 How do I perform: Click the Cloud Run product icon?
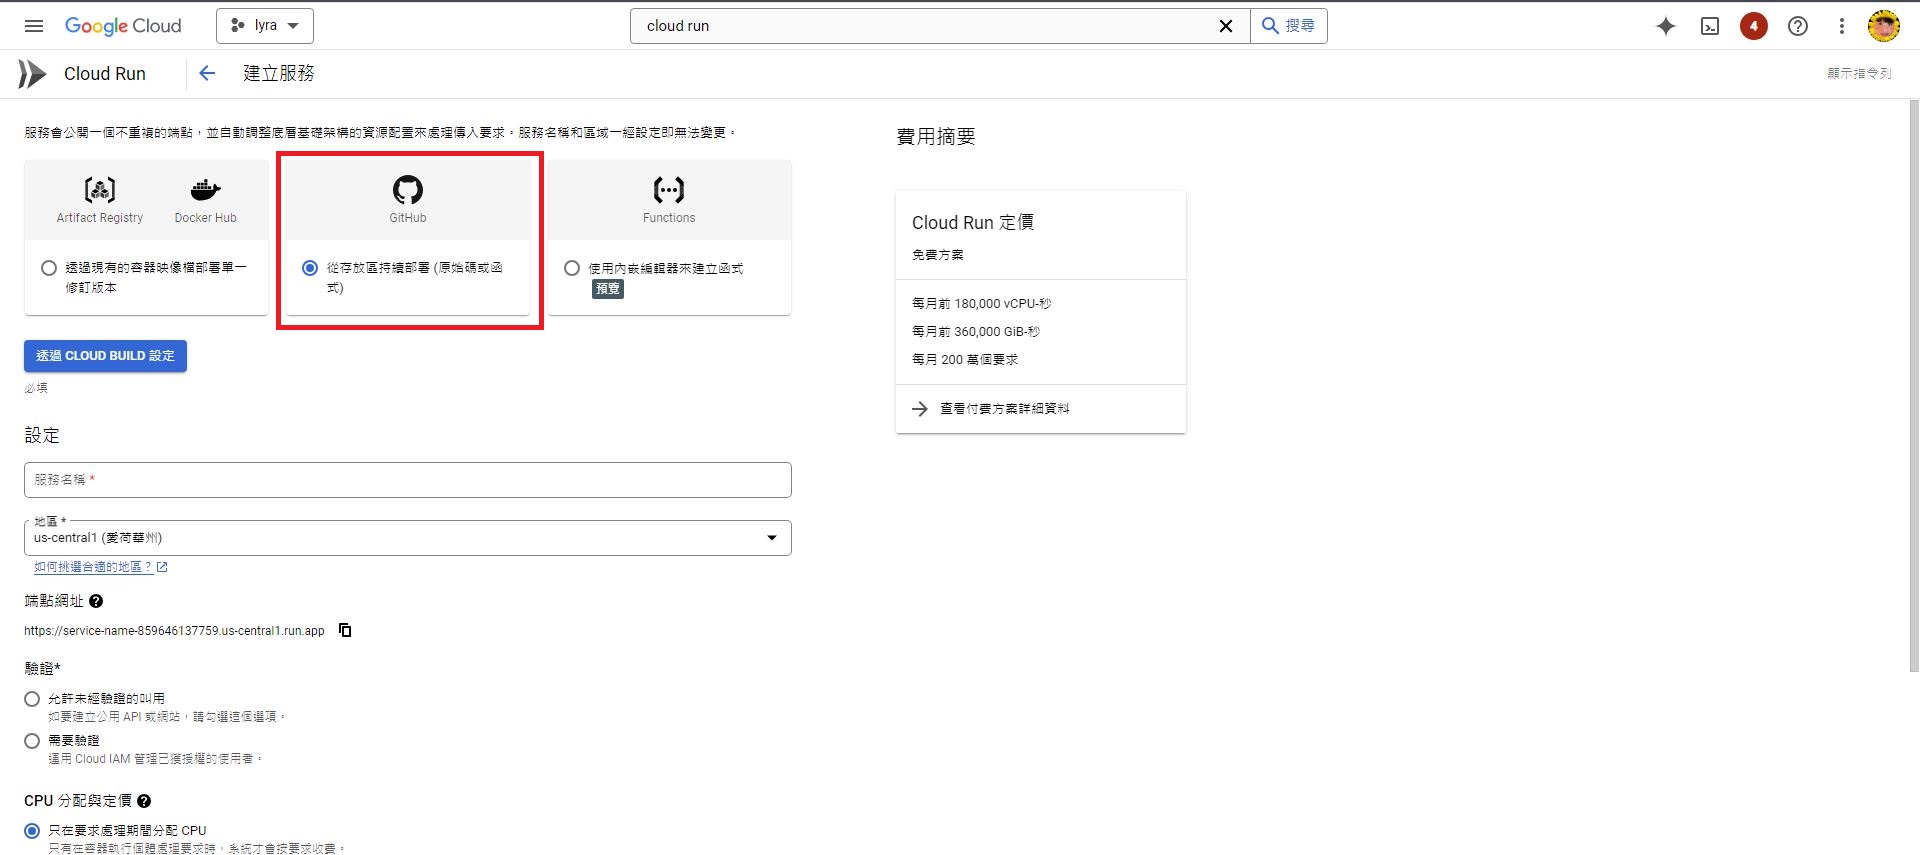[x=32, y=74]
